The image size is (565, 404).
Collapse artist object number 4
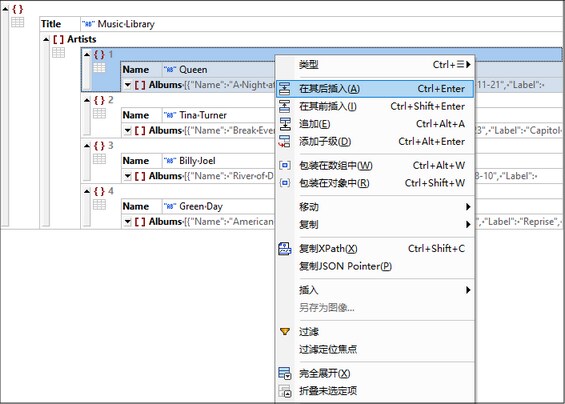pos(87,191)
